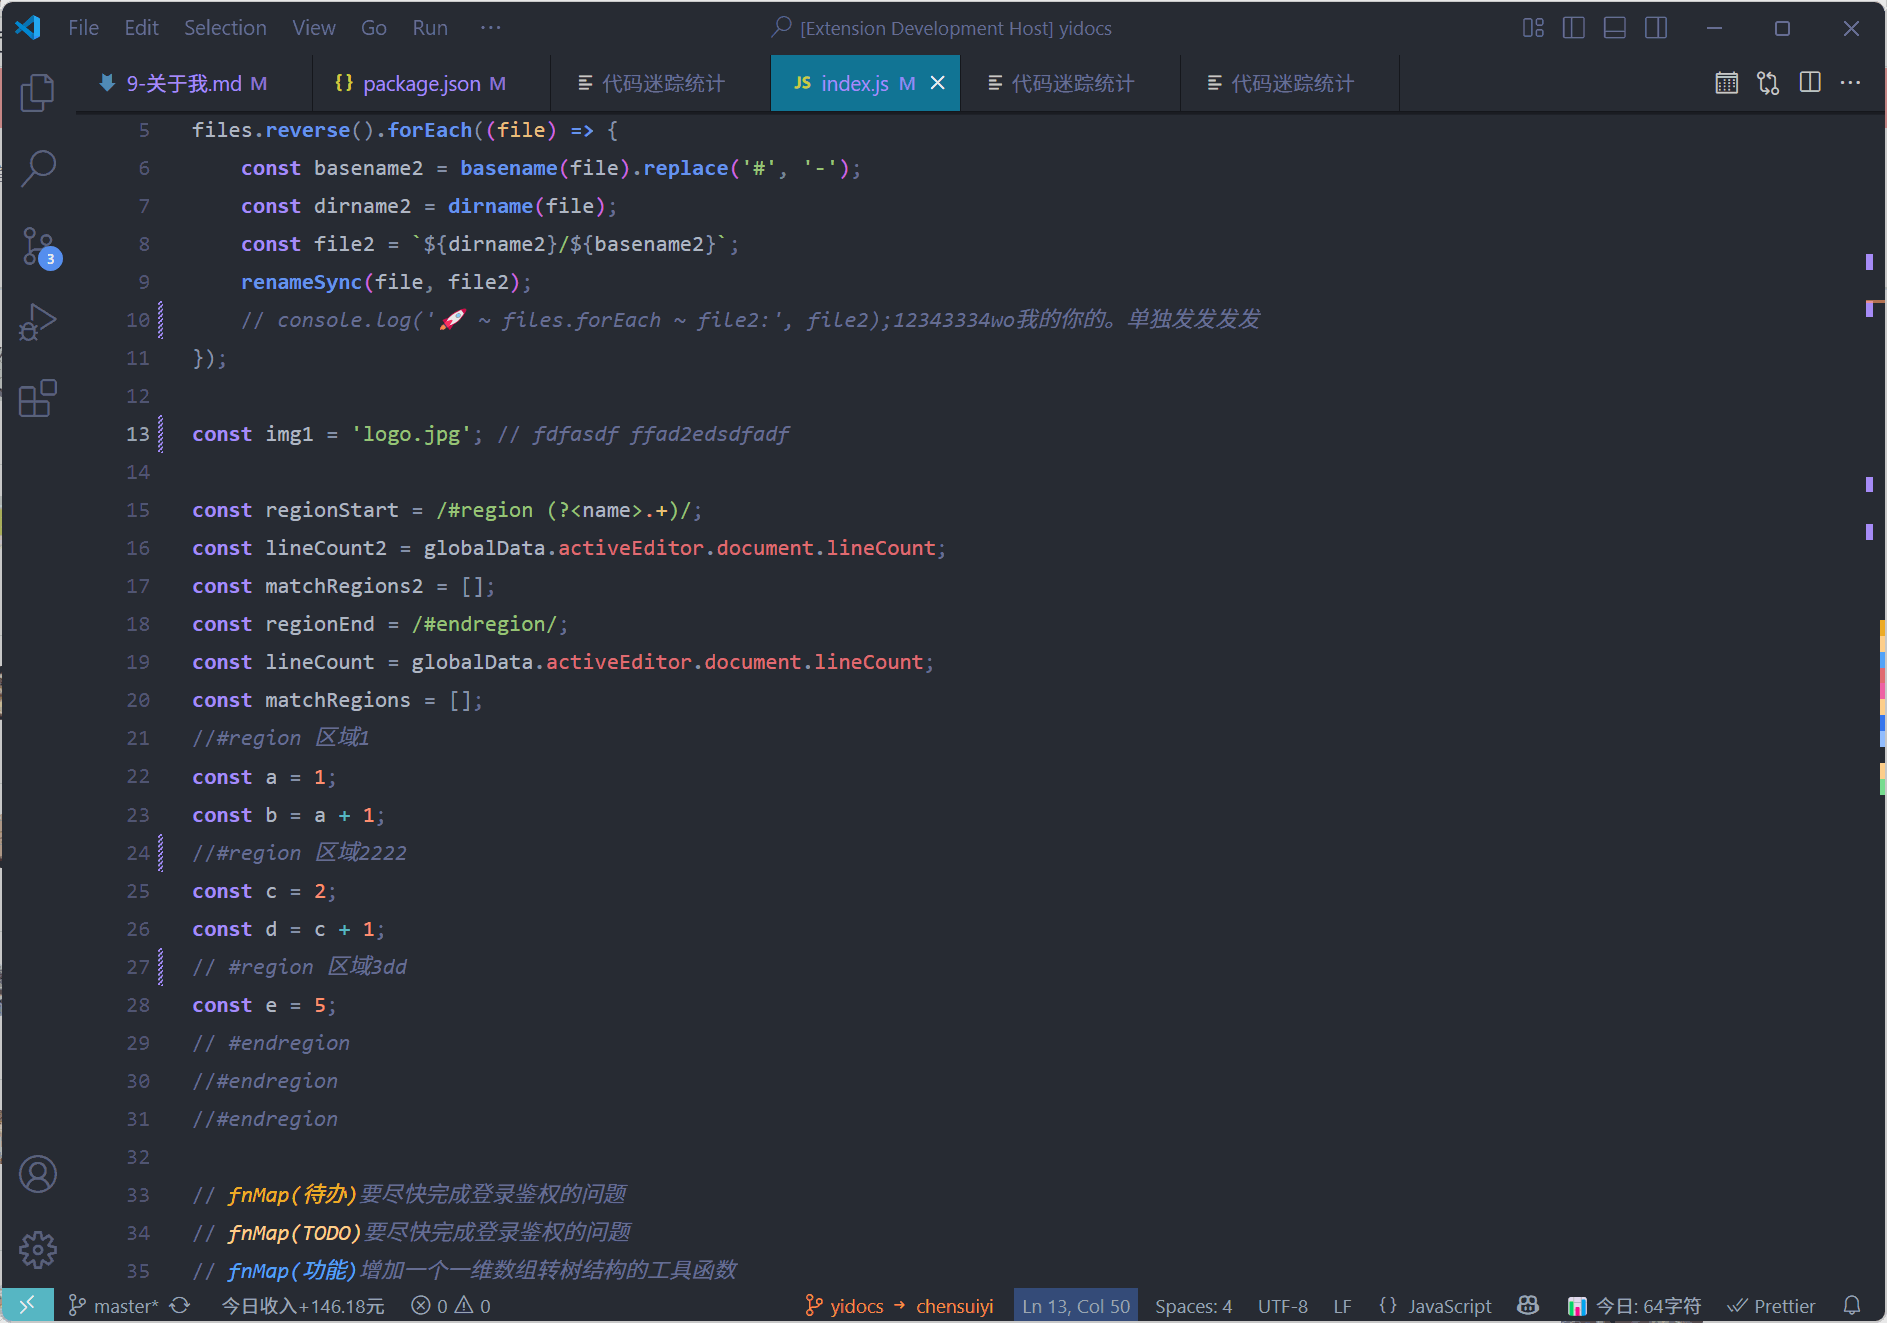Open the Go menu

(x=374, y=28)
